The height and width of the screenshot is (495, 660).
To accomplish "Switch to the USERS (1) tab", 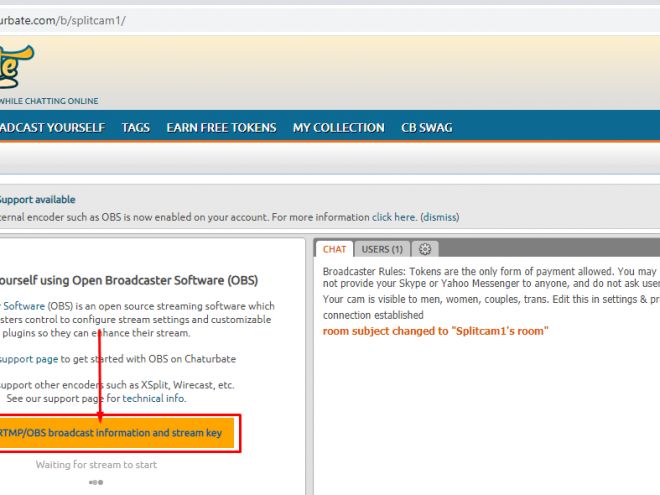I will (382, 249).
